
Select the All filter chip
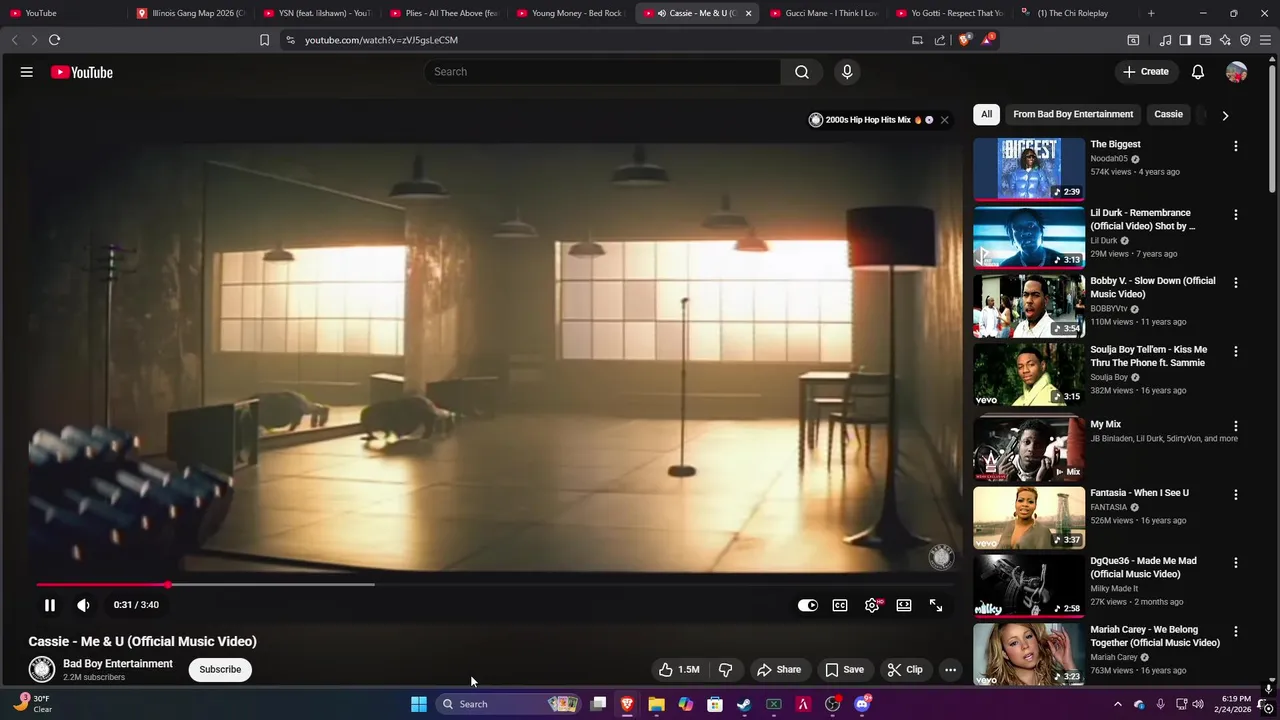986,114
